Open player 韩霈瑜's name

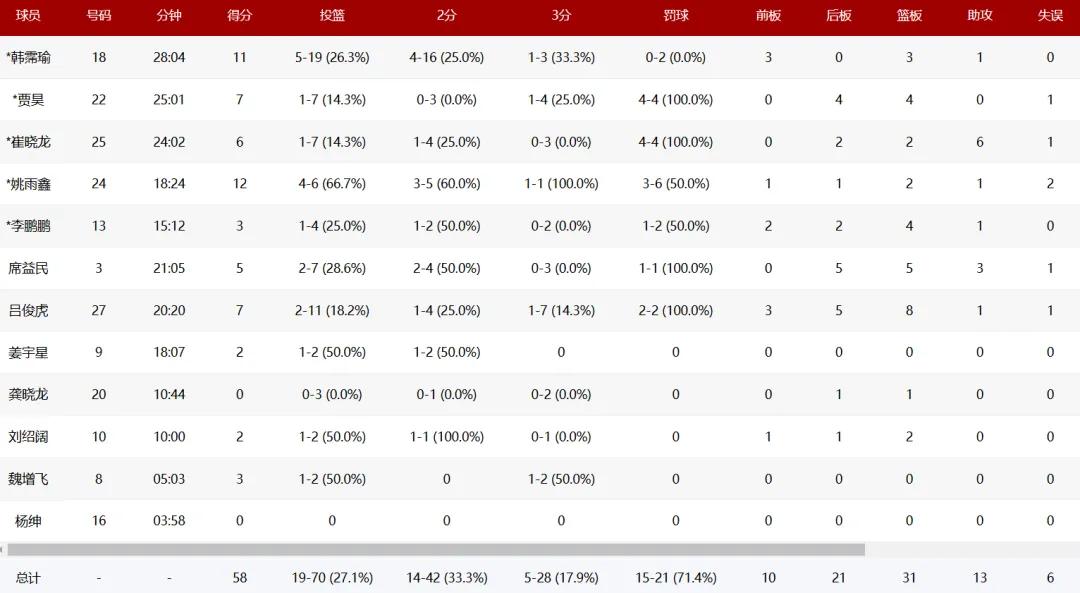29,58
